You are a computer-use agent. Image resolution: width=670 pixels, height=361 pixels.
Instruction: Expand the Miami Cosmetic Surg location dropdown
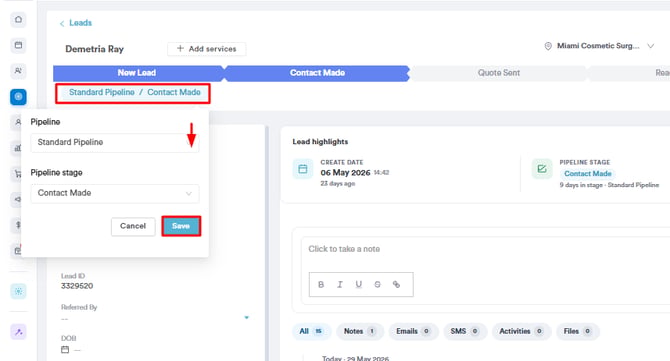(x=650, y=46)
